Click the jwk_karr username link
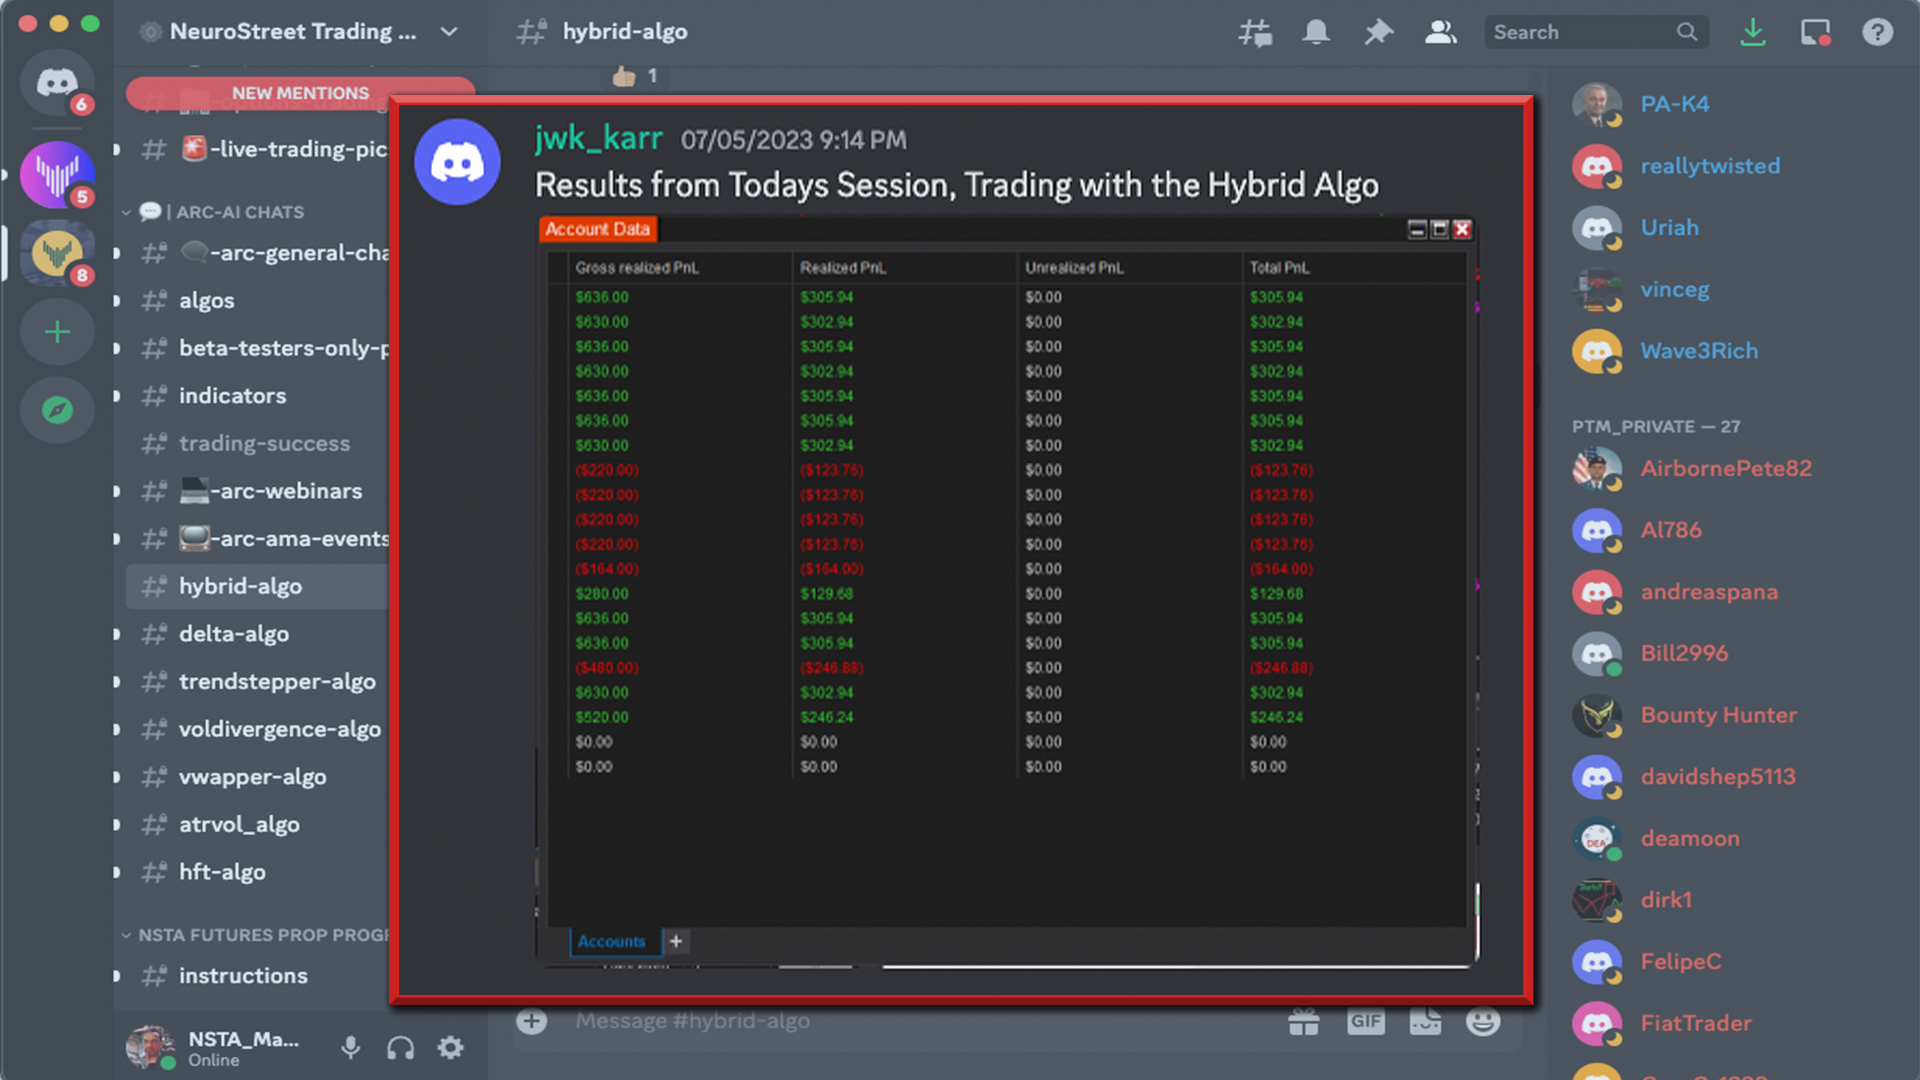 [x=598, y=139]
